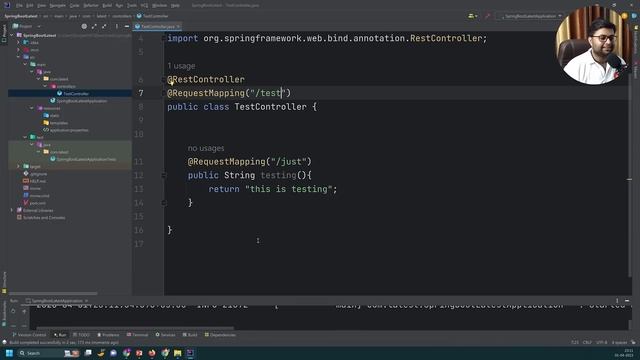Open Firefox from the taskbar
This screenshot has width=640, height=360.
[152, 353]
